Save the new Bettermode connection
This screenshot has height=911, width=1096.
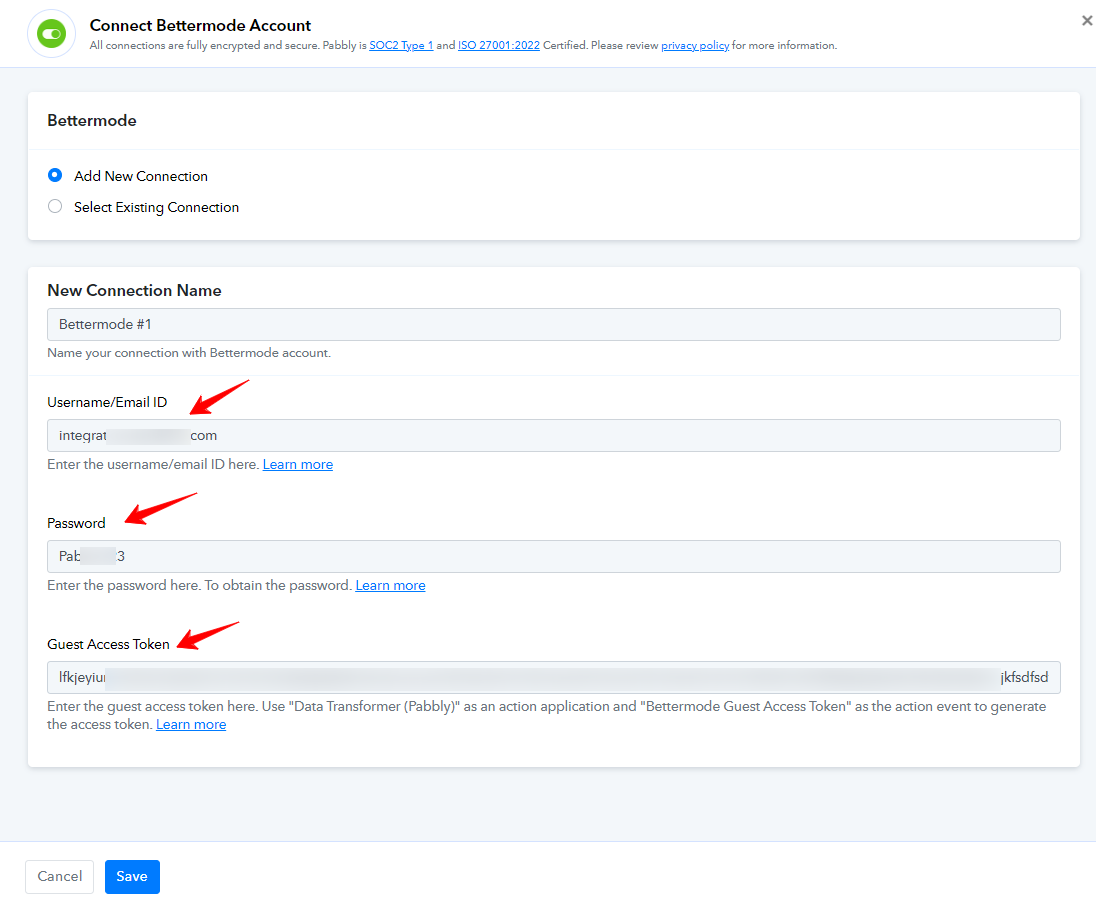click(132, 877)
